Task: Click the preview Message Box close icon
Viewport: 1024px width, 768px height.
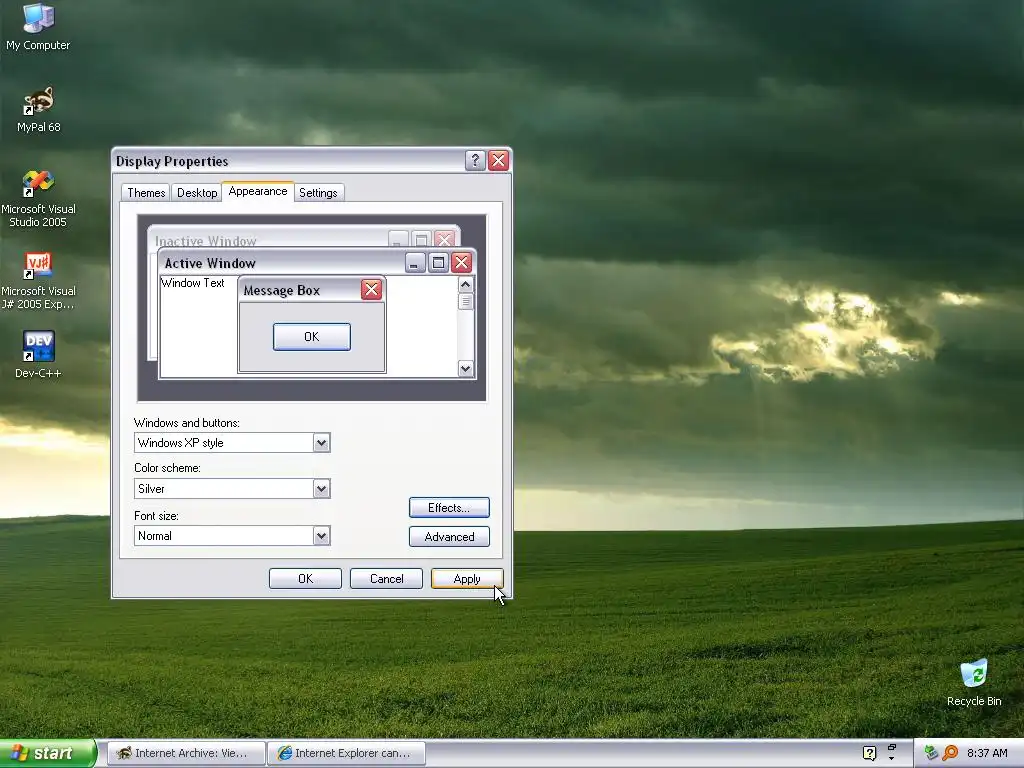Action: (372, 289)
